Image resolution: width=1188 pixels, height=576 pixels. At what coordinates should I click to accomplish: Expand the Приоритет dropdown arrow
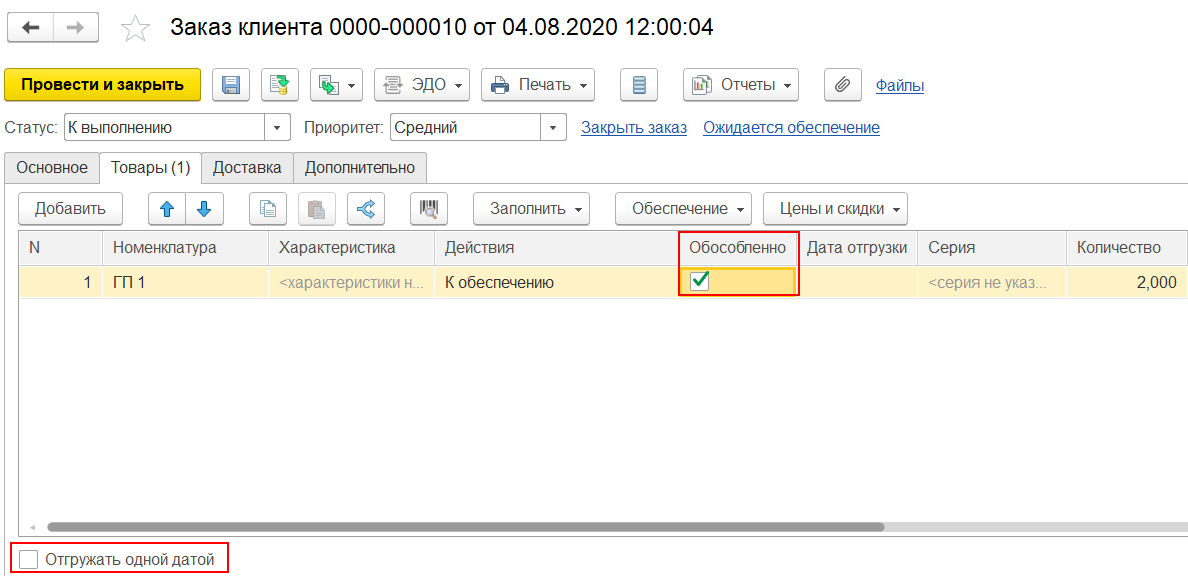click(554, 128)
